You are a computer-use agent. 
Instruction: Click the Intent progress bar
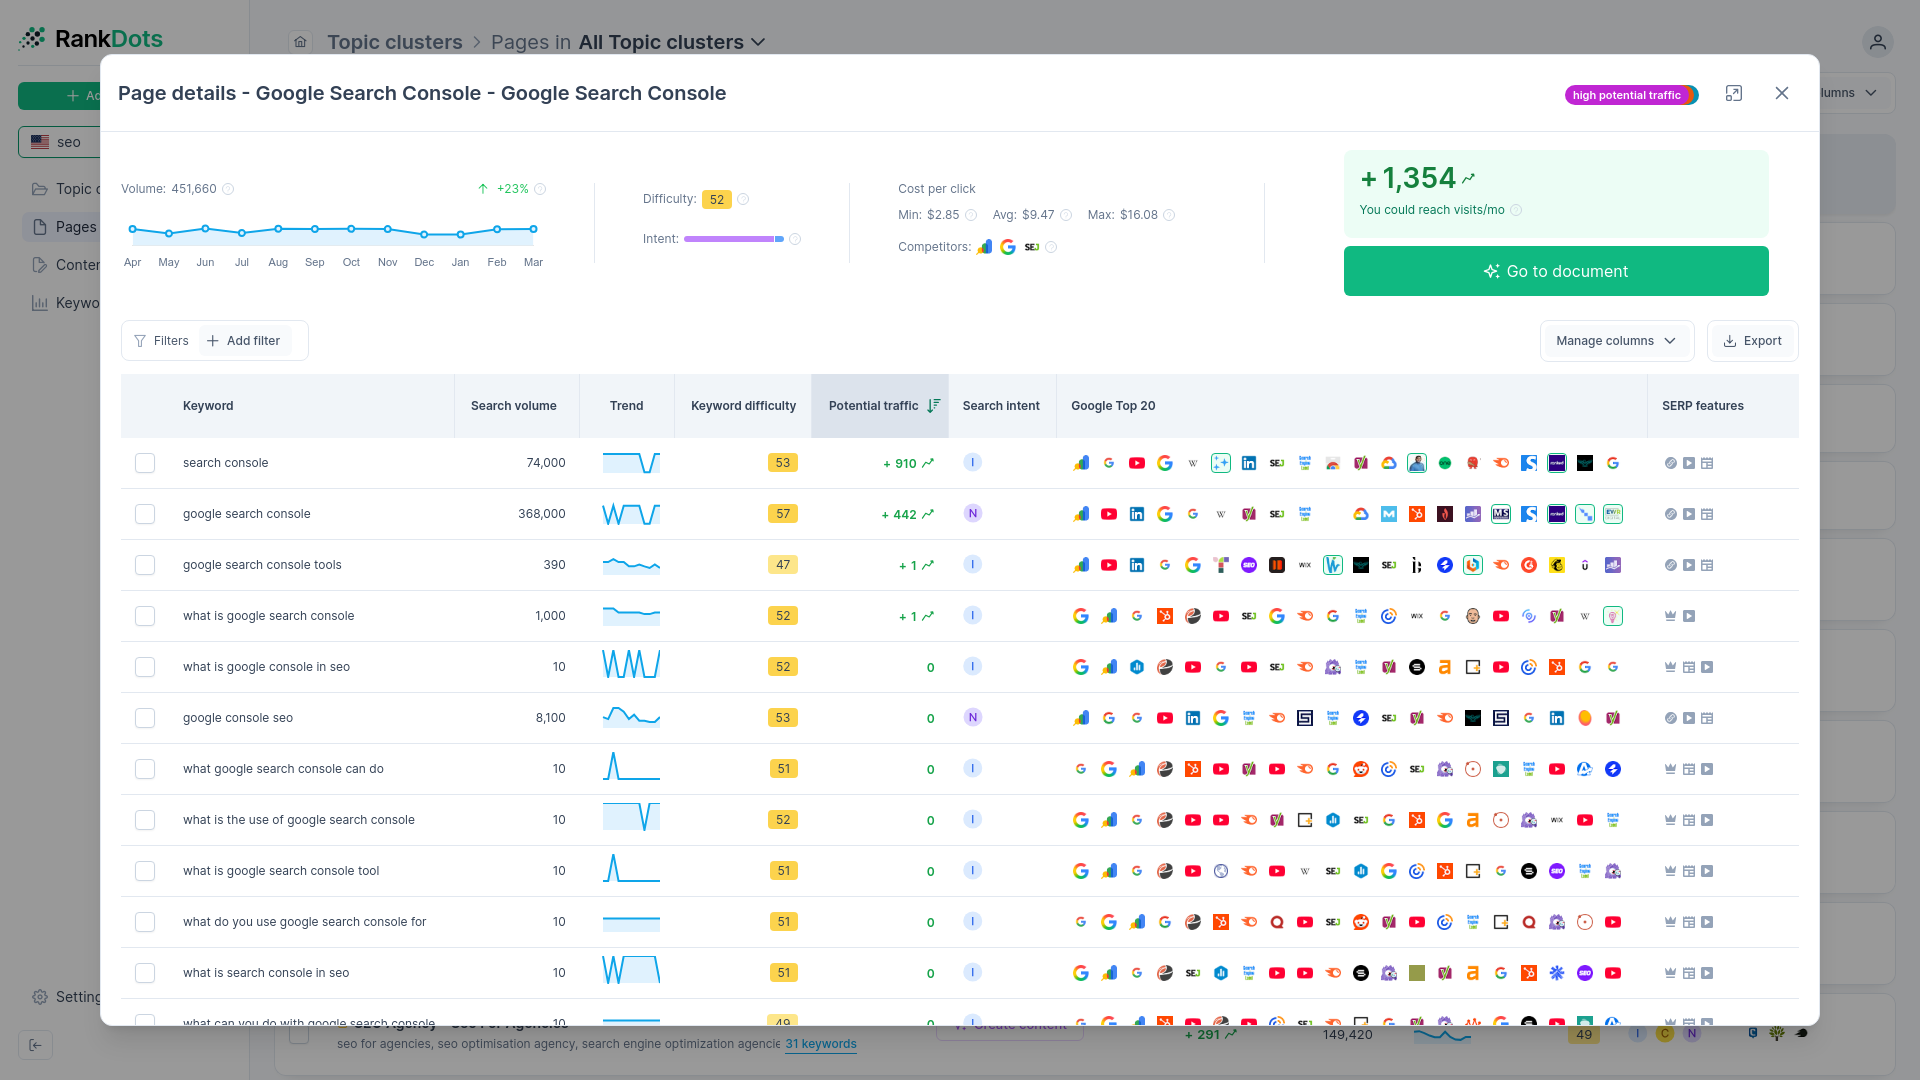[x=734, y=239]
